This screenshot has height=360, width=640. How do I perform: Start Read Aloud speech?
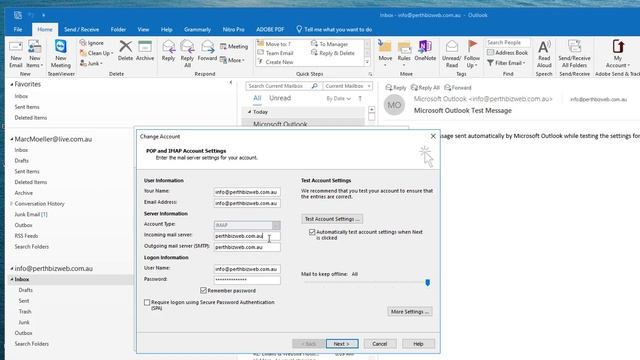(544, 54)
